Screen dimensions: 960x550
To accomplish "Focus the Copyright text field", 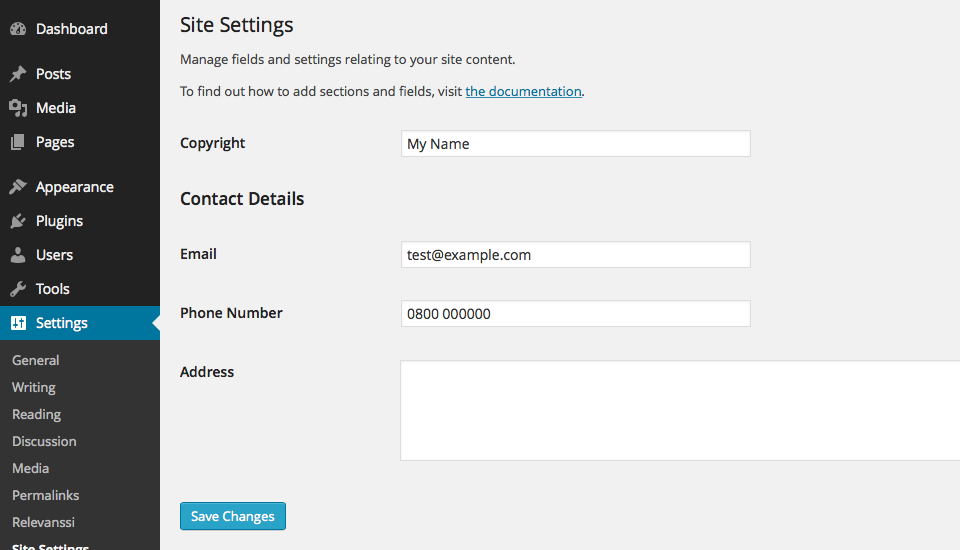I will tap(575, 144).
